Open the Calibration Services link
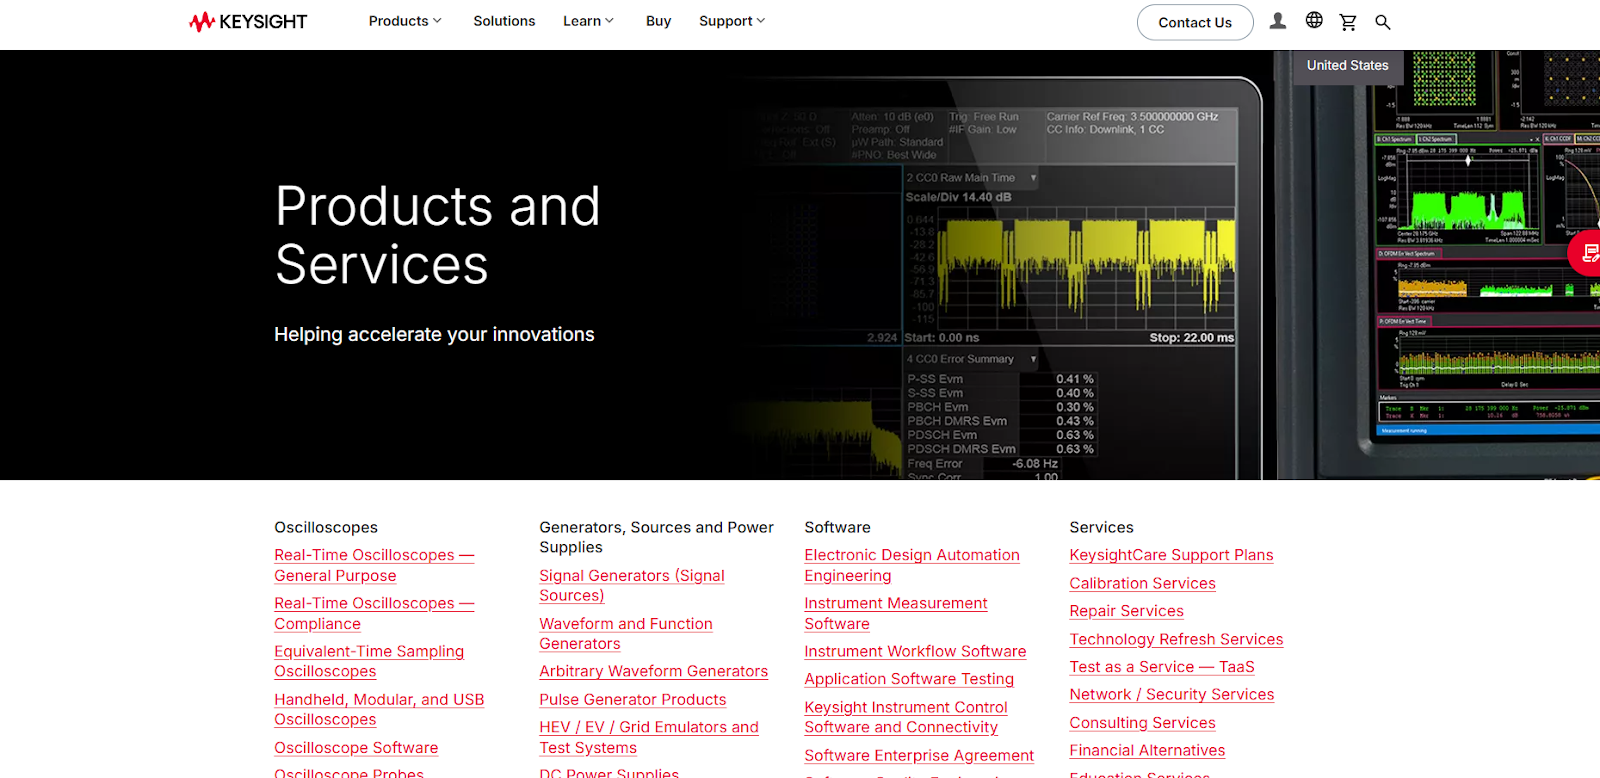 [x=1142, y=583]
